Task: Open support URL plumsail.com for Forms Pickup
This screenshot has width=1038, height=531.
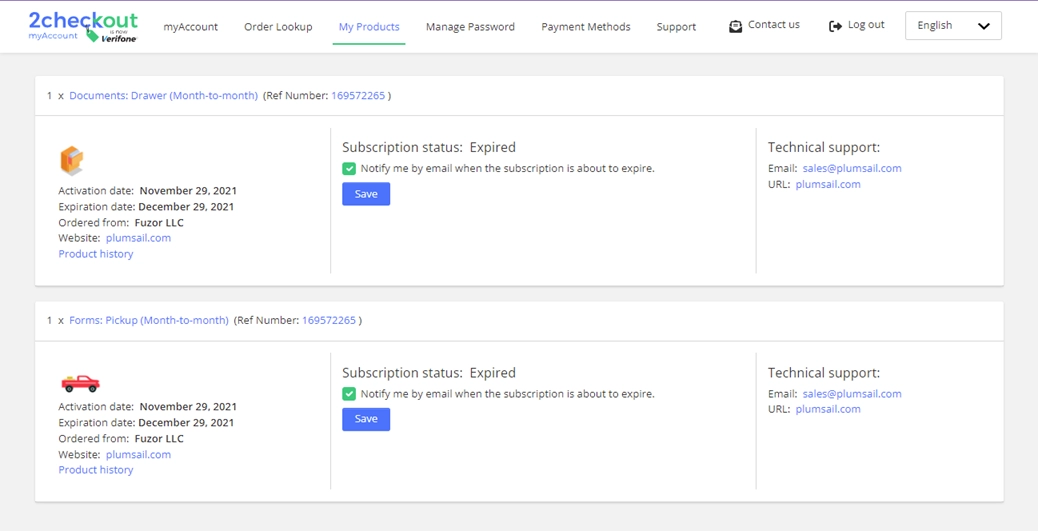Action: [828, 409]
